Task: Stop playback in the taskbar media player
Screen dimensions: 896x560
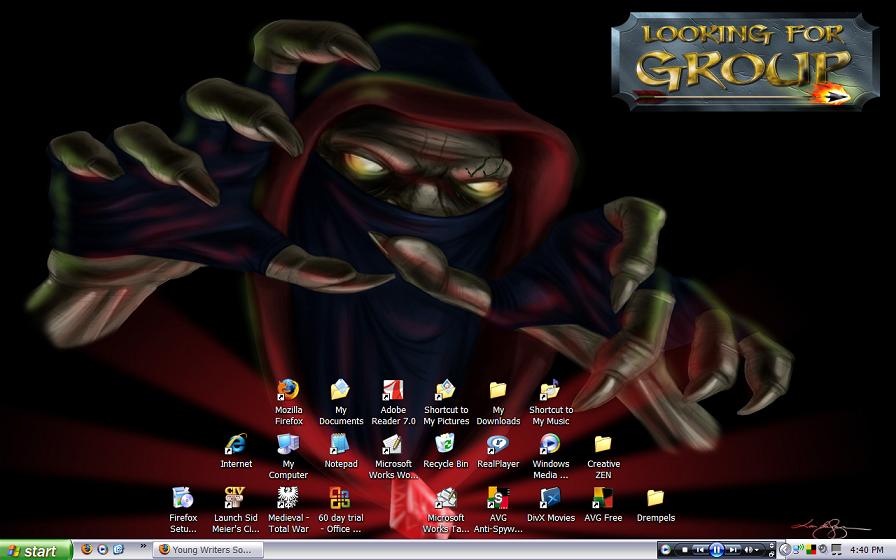Action: 685,550
